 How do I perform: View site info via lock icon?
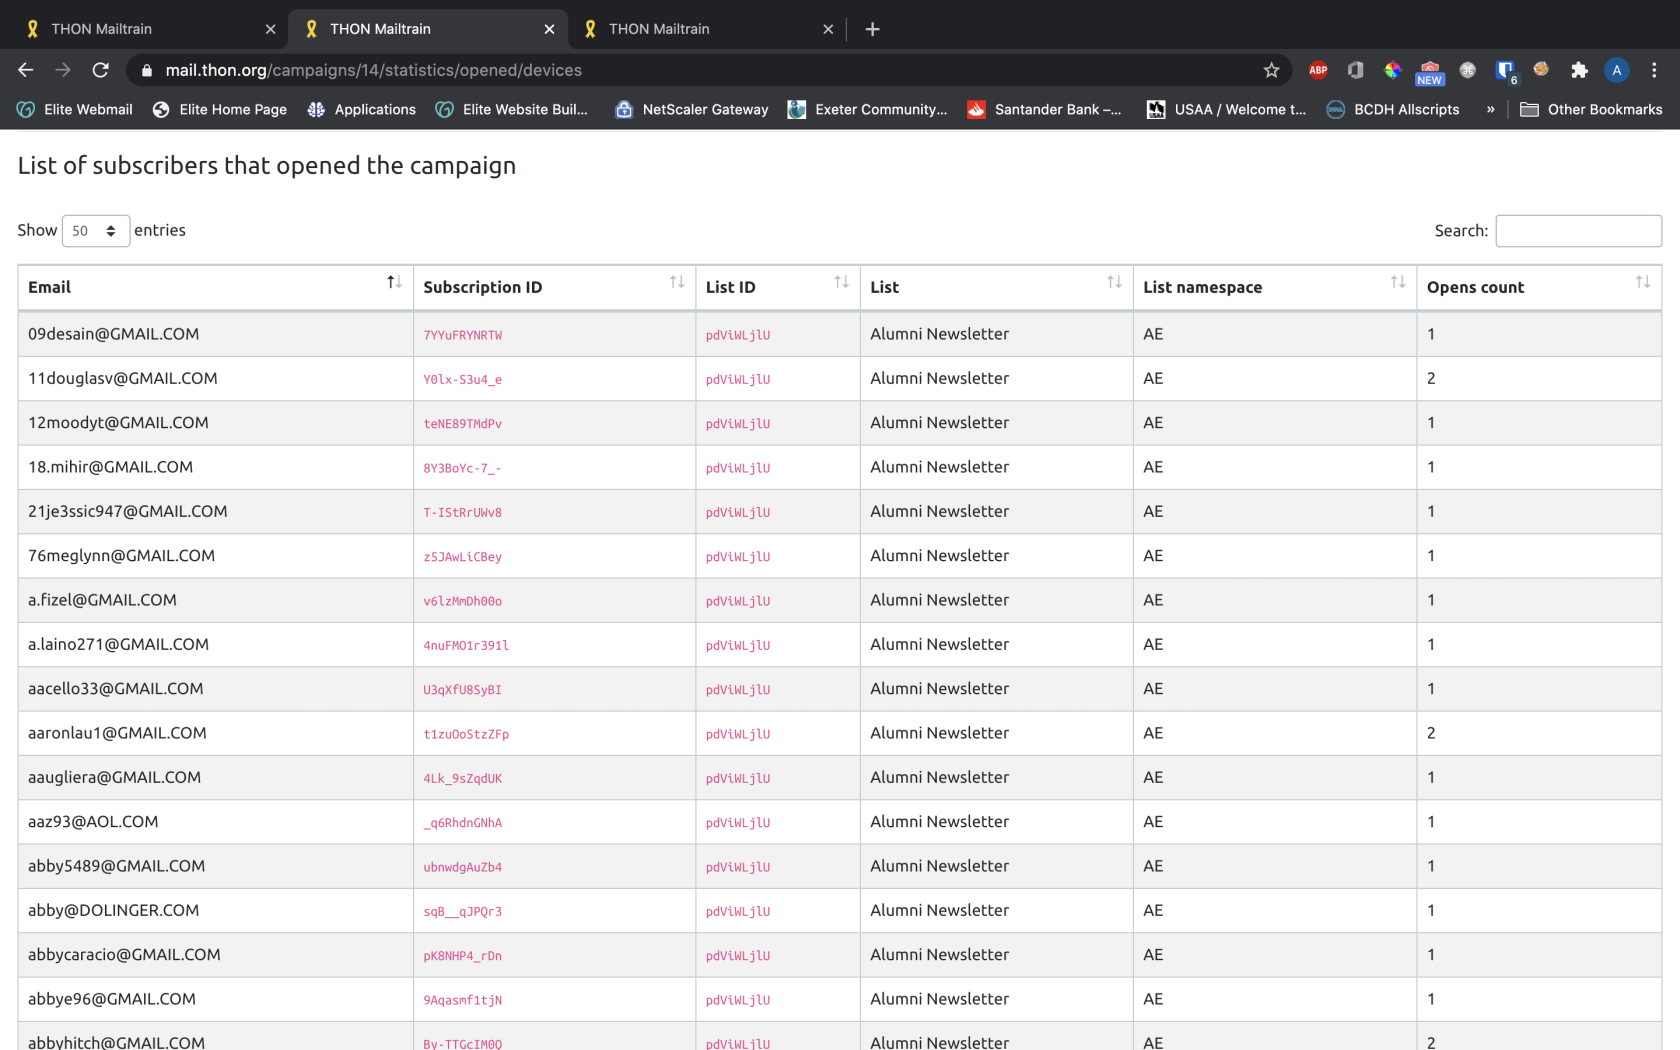[147, 70]
